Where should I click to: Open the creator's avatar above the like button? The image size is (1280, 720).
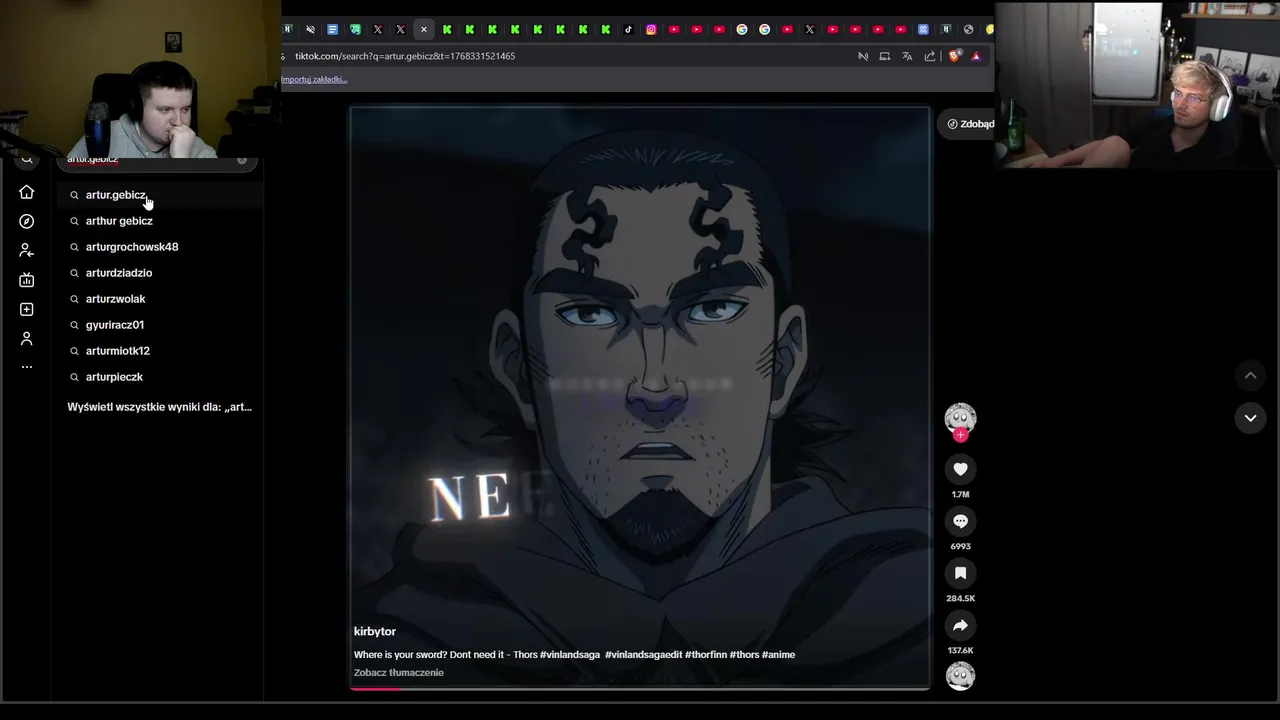(960, 417)
